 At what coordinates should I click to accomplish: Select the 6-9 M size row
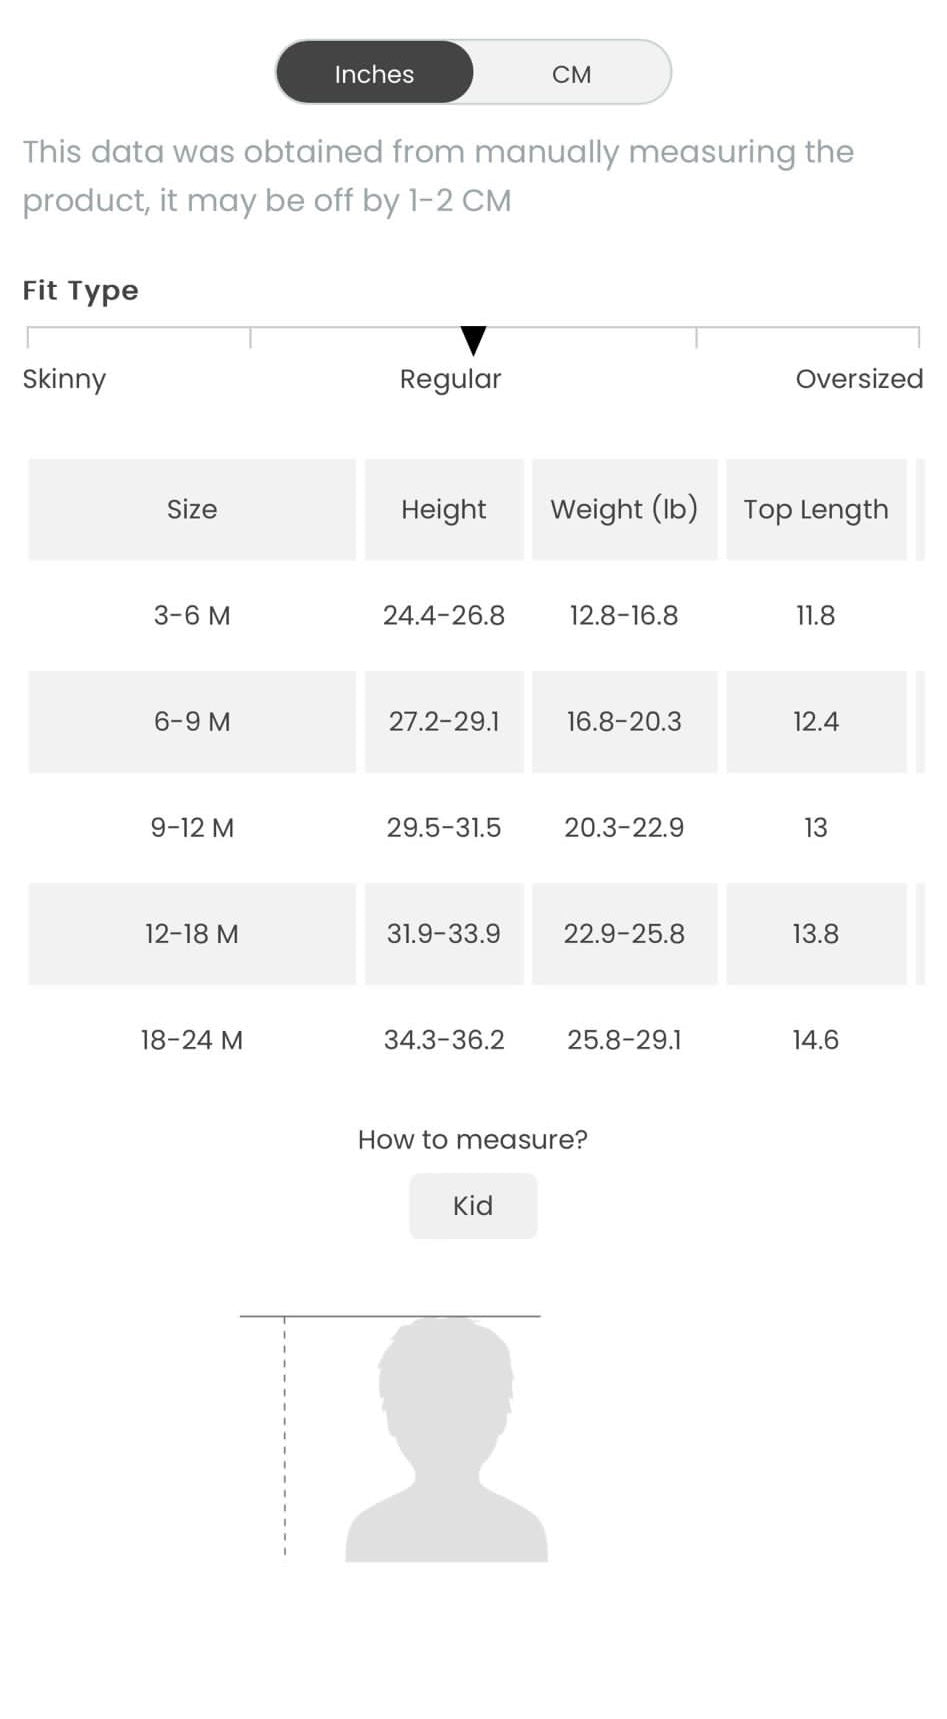coord(473,721)
